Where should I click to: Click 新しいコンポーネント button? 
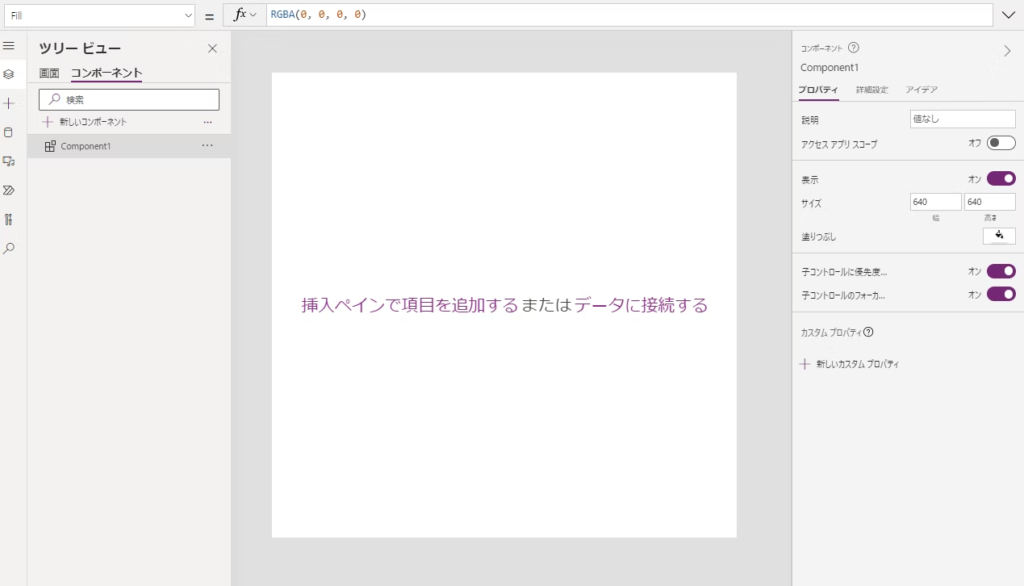tap(85, 122)
